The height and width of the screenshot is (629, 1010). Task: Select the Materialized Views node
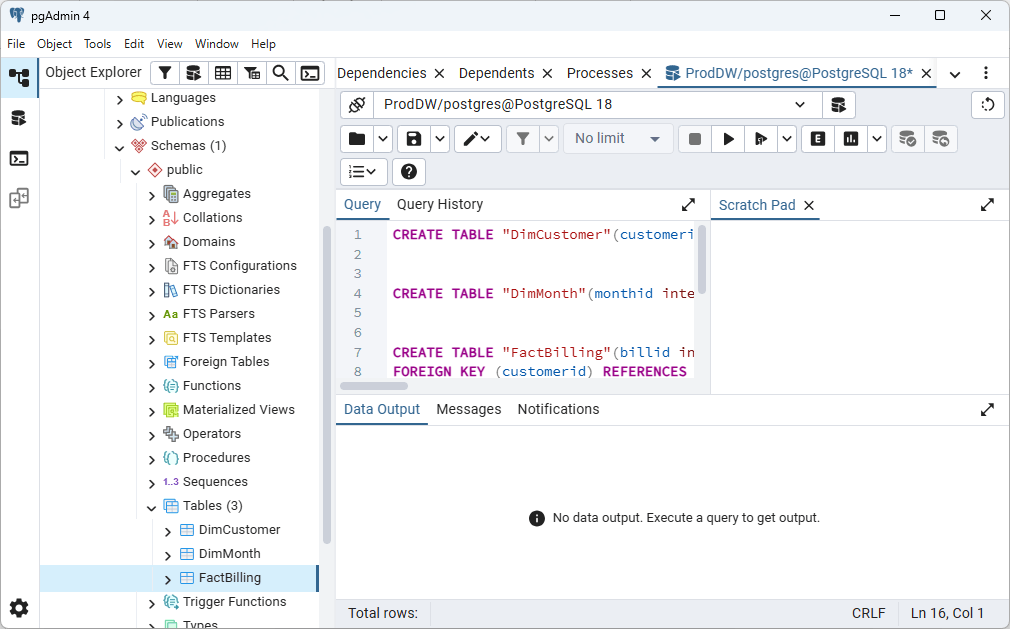coord(238,409)
